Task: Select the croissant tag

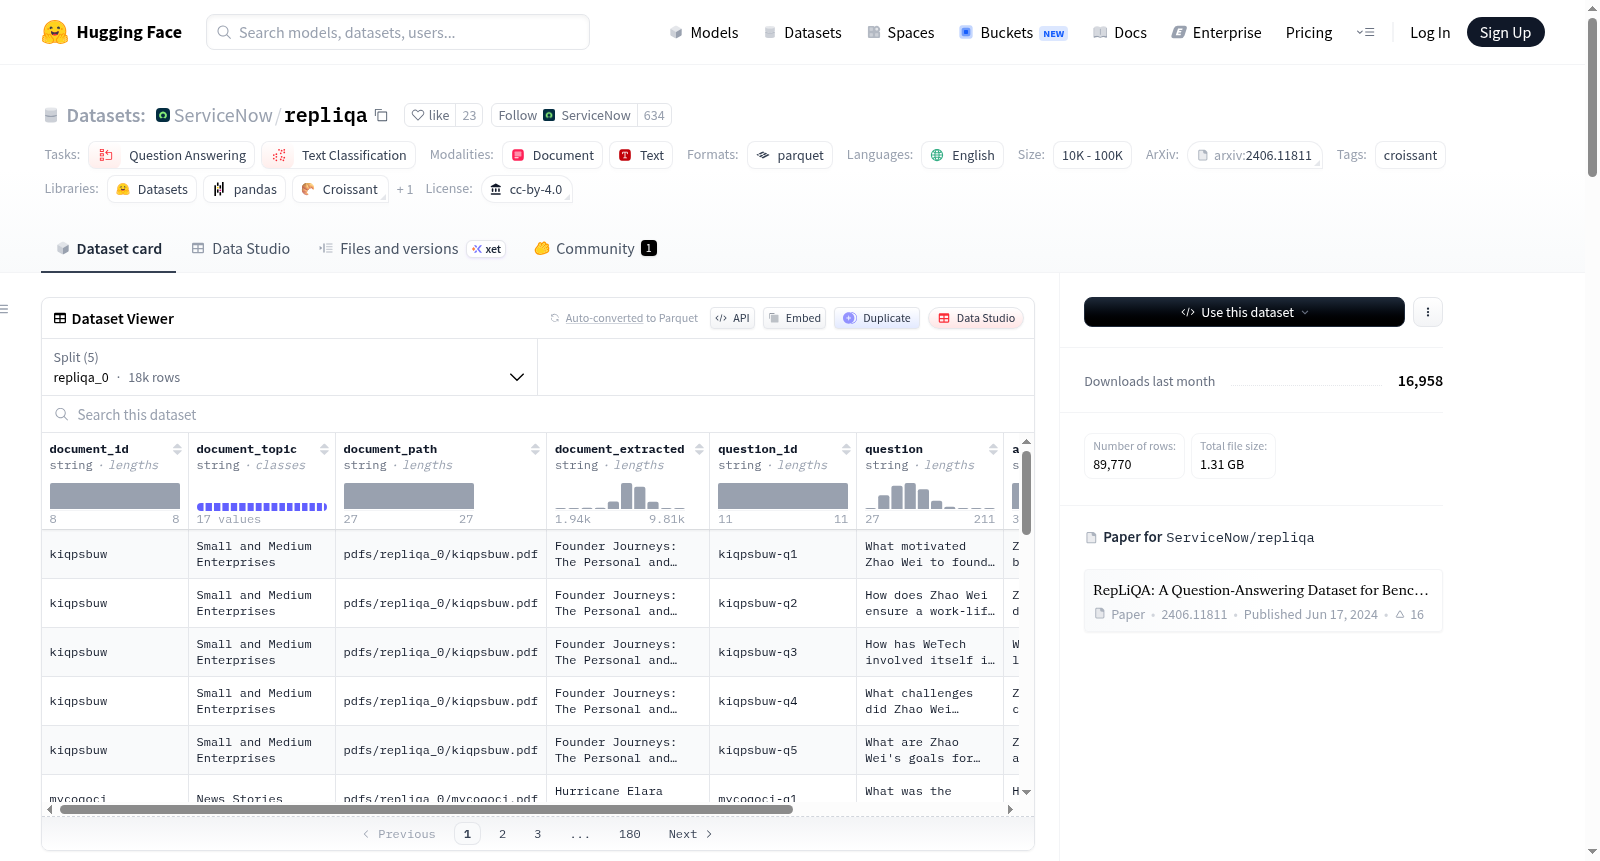Action: (x=1410, y=155)
